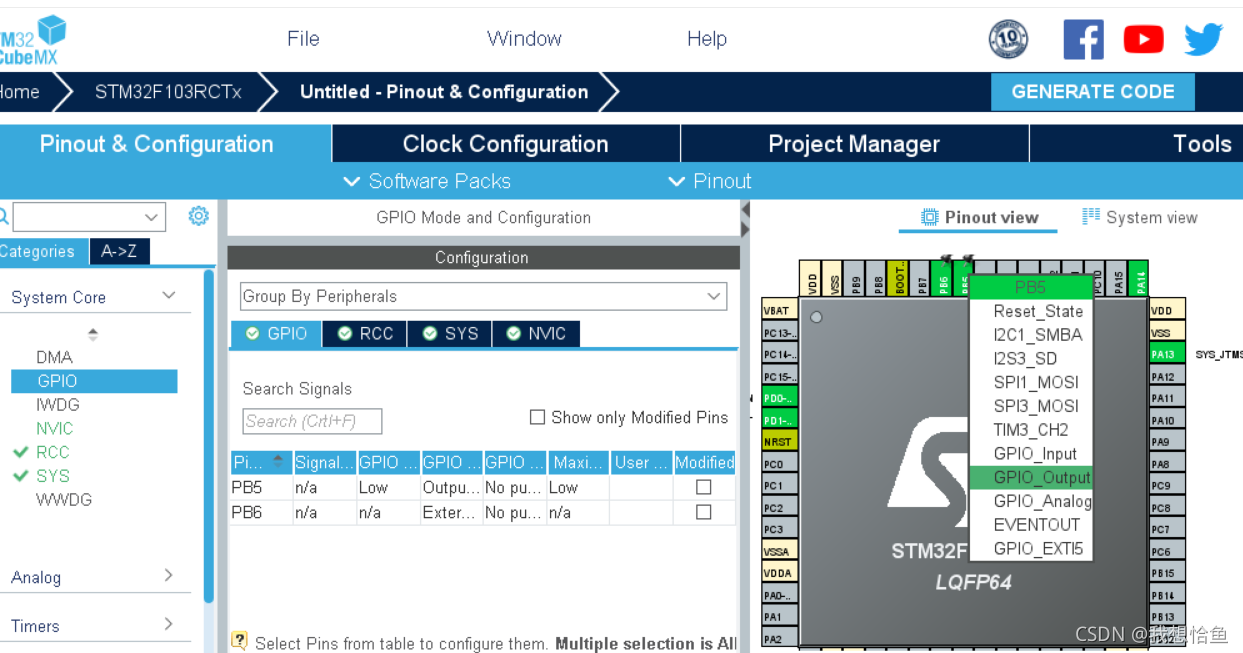This screenshot has width=1243, height=653.
Task: Switch to the A->Z list tab
Action: click(119, 252)
